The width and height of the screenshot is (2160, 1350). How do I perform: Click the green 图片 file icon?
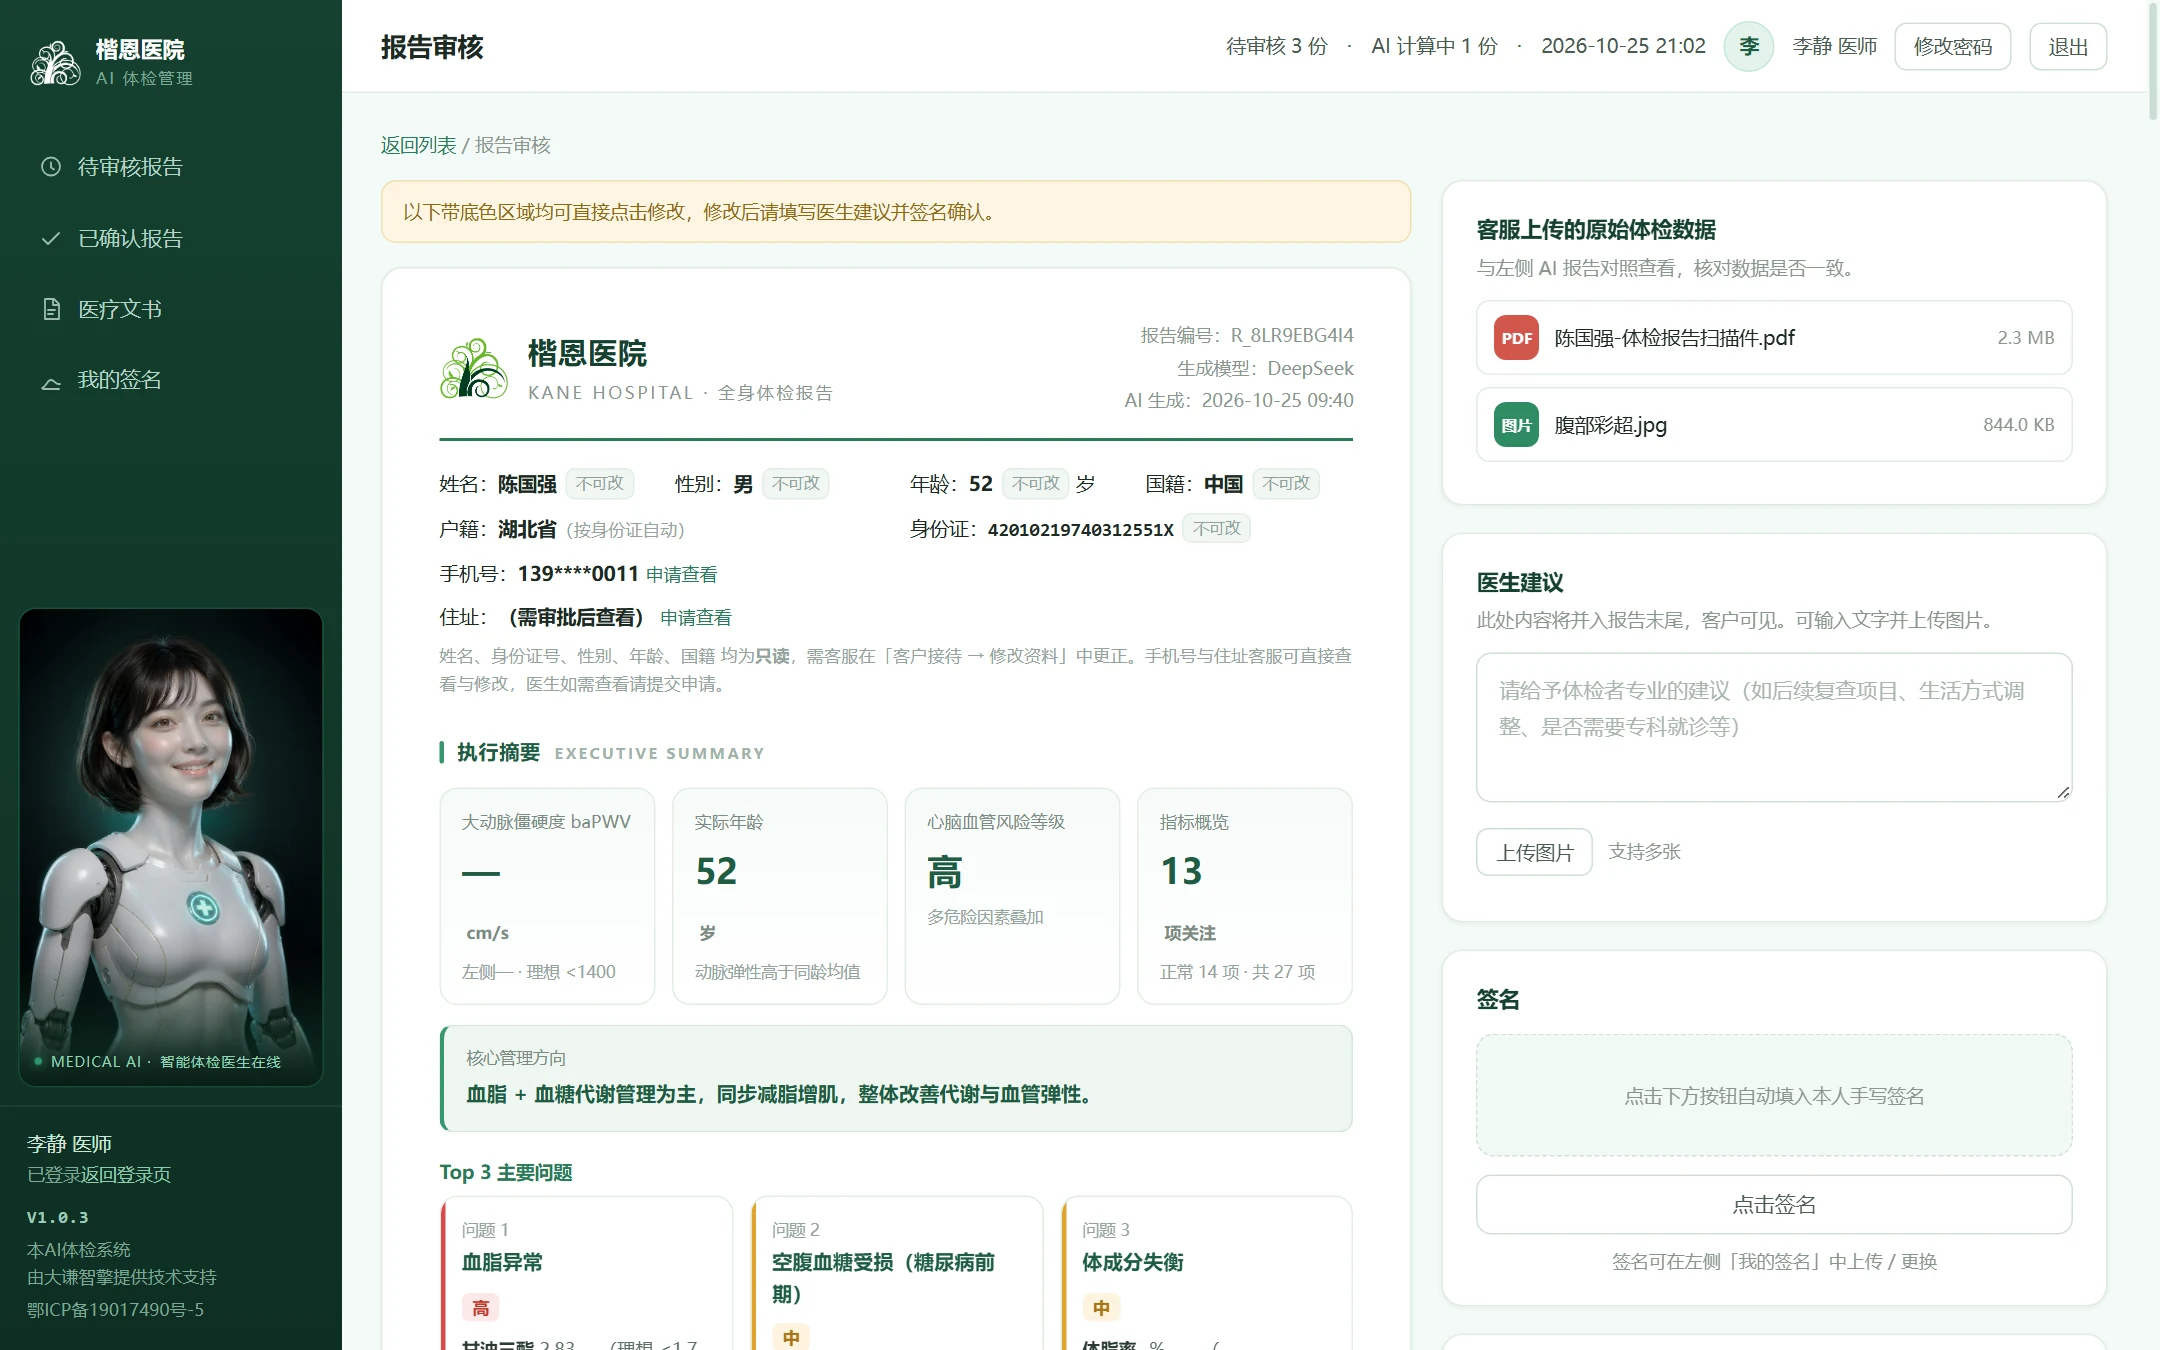1516,425
